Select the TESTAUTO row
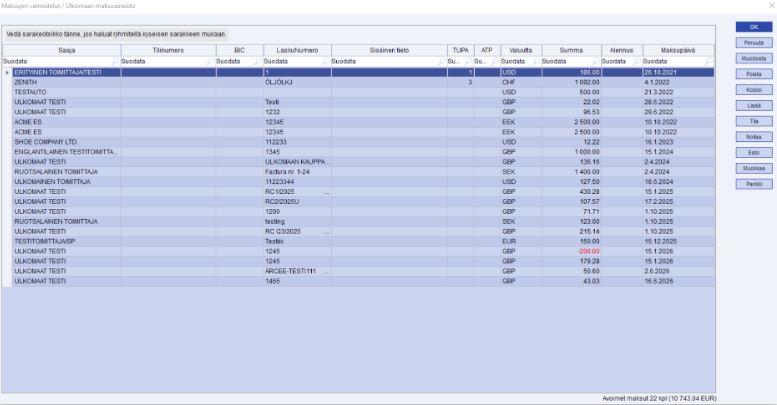 click(x=363, y=92)
